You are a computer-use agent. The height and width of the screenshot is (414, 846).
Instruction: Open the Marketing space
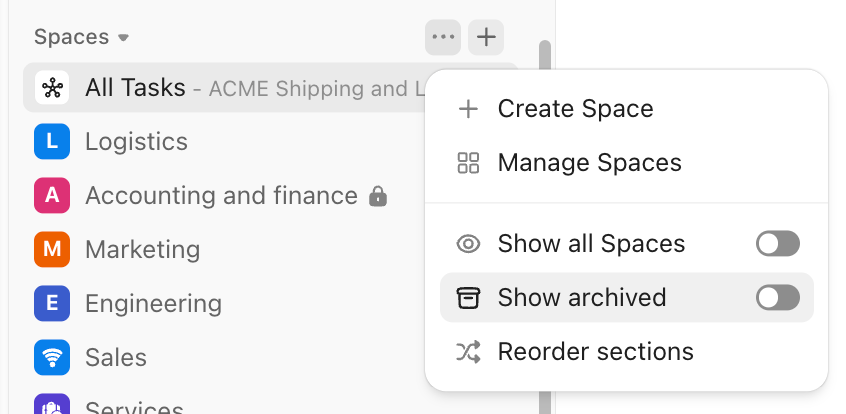tap(142, 249)
